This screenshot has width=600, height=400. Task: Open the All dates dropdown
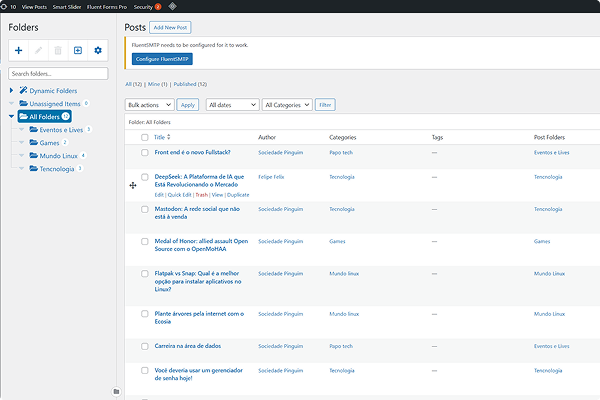[x=231, y=105]
